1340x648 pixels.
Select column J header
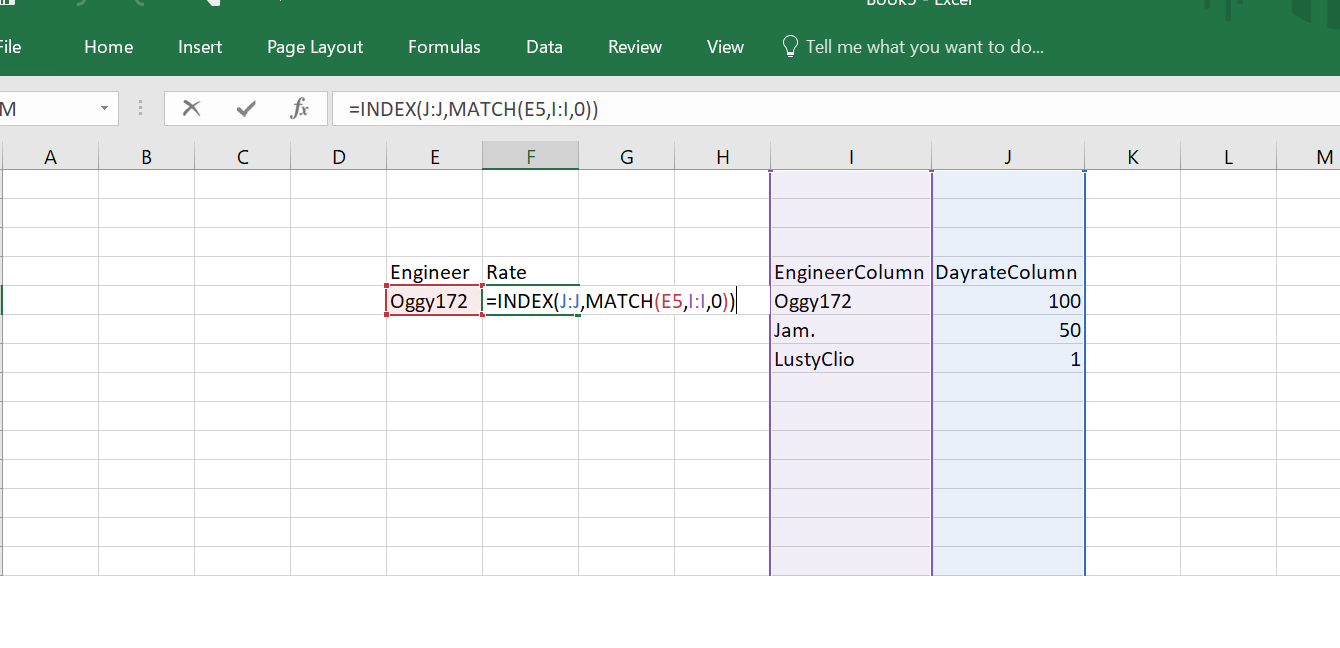(x=1008, y=156)
